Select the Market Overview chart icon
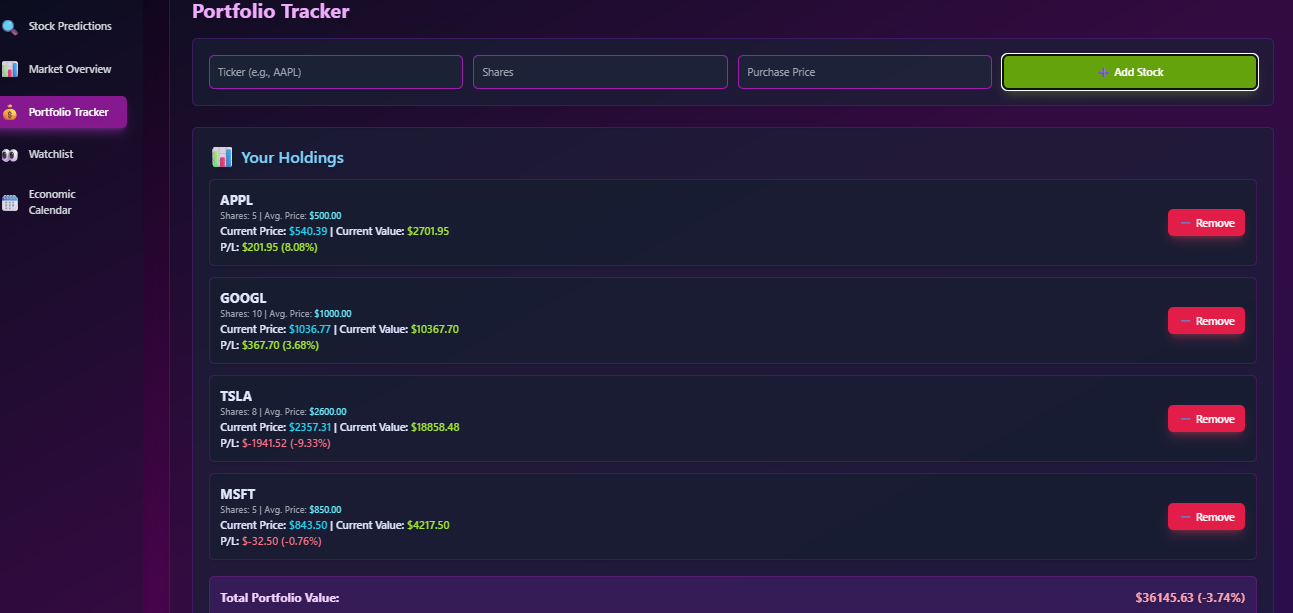Image resolution: width=1293 pixels, height=613 pixels. [x=9, y=68]
